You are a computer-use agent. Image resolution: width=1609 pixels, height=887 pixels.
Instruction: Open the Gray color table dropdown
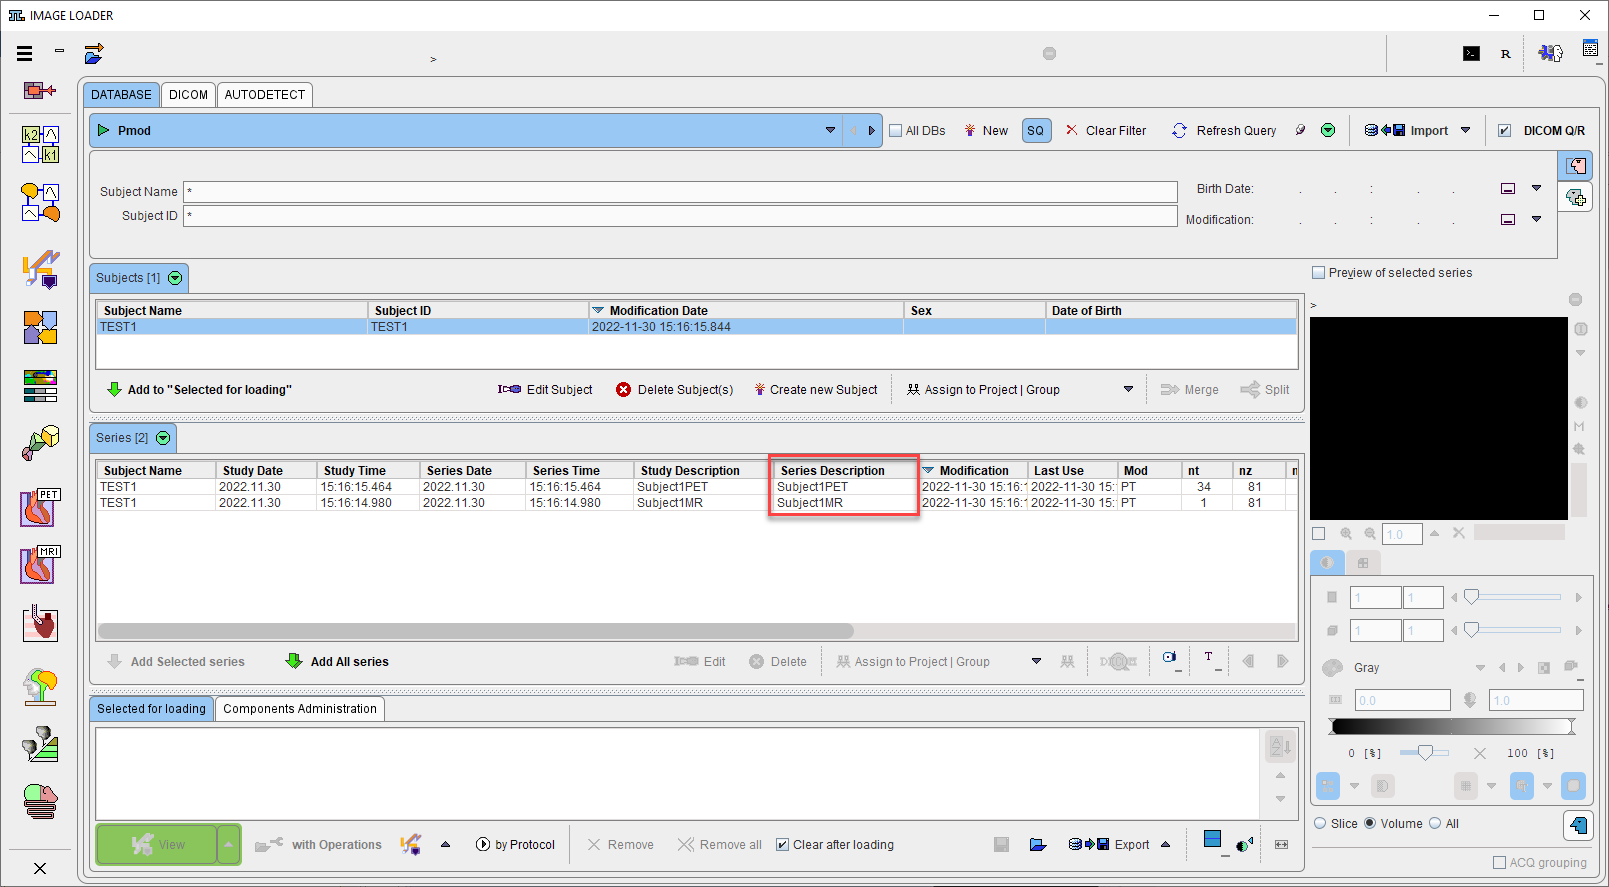coord(1480,668)
